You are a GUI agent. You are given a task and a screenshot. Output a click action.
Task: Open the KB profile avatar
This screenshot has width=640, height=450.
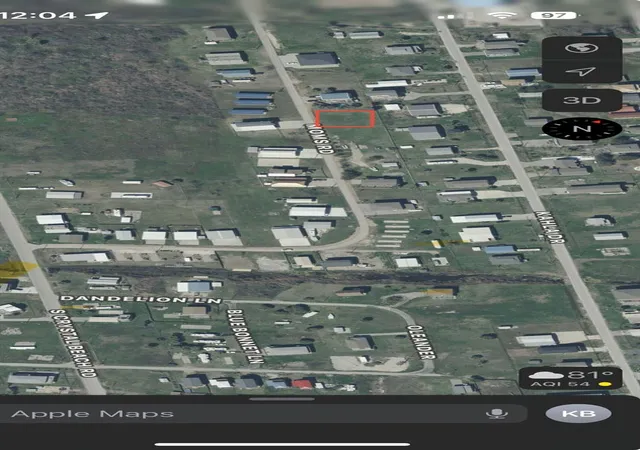tap(578, 414)
